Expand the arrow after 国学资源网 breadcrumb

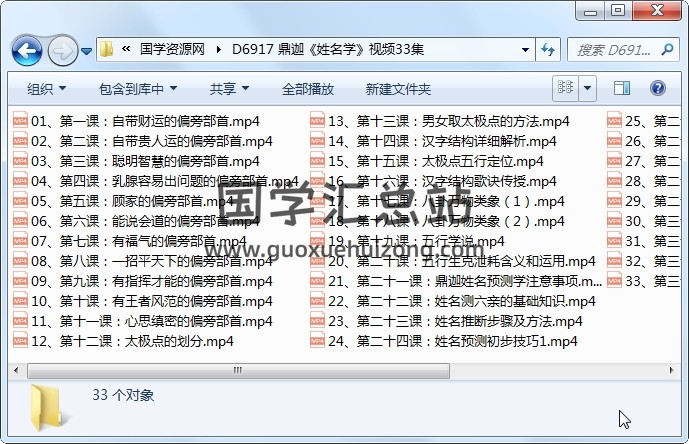(x=218, y=50)
